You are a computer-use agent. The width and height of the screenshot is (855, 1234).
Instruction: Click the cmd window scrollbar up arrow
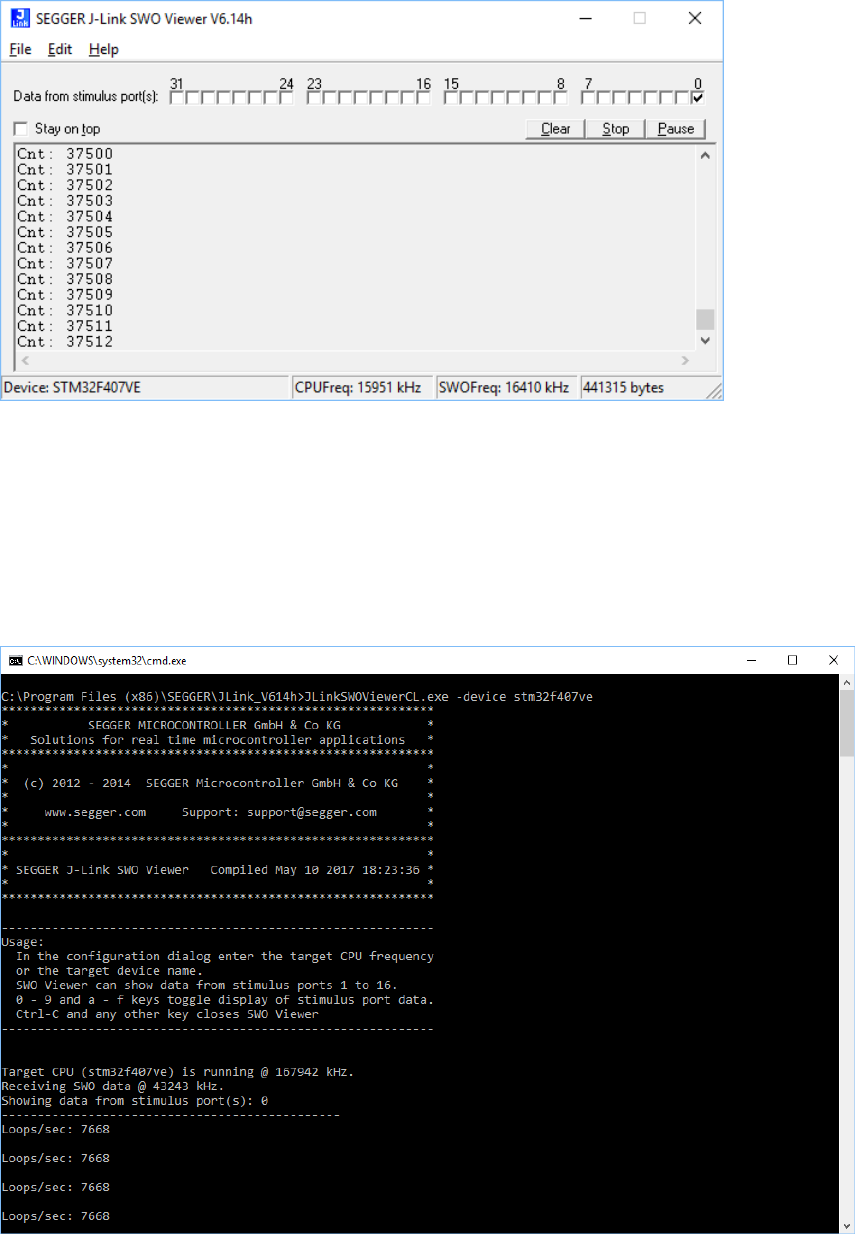[x=846, y=683]
